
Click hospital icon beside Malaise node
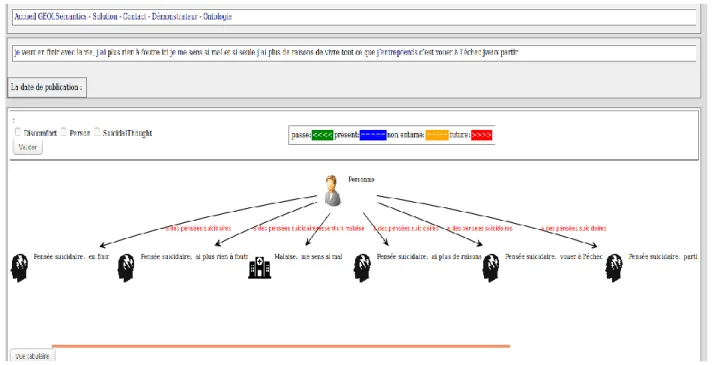[x=260, y=267]
